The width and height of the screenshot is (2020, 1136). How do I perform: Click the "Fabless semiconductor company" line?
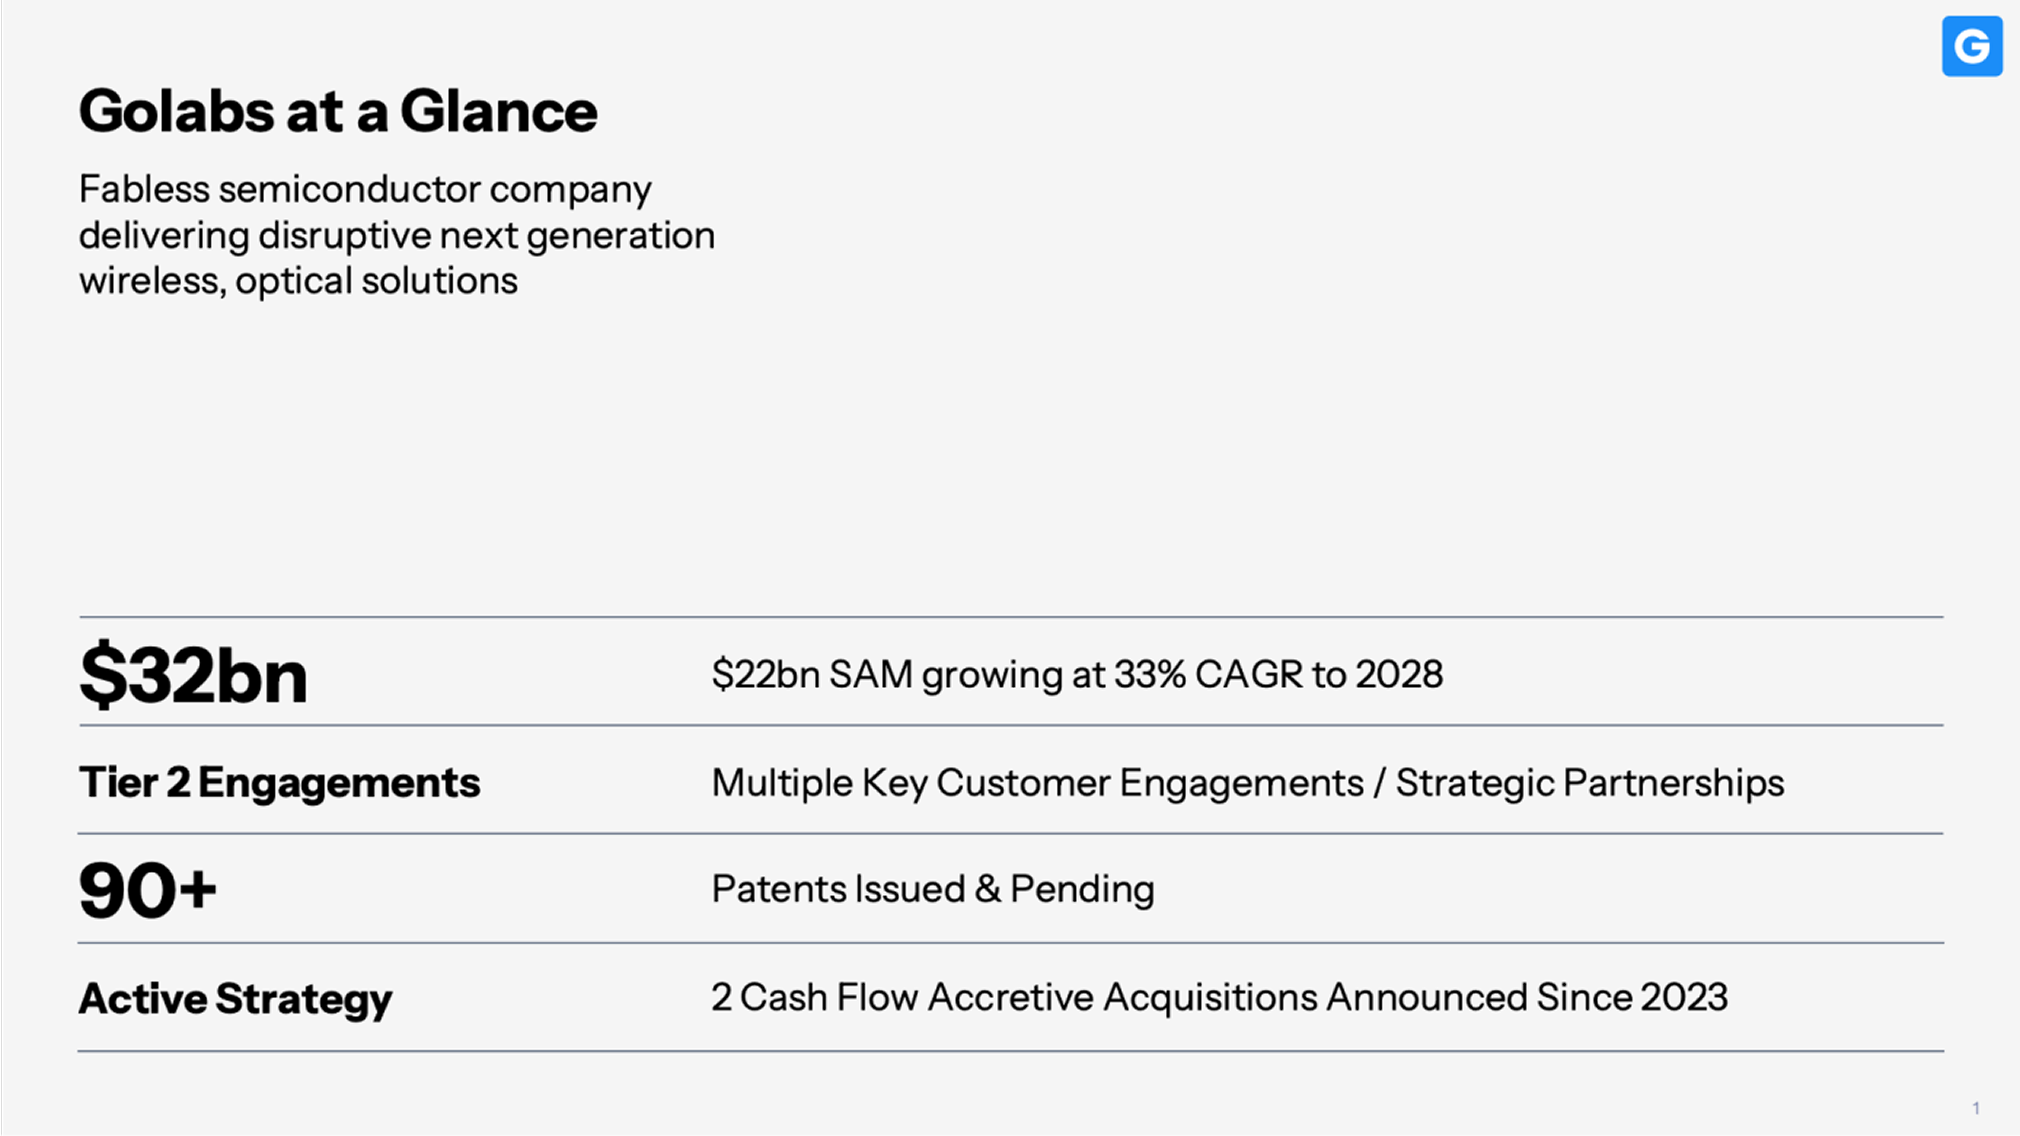pos(365,189)
